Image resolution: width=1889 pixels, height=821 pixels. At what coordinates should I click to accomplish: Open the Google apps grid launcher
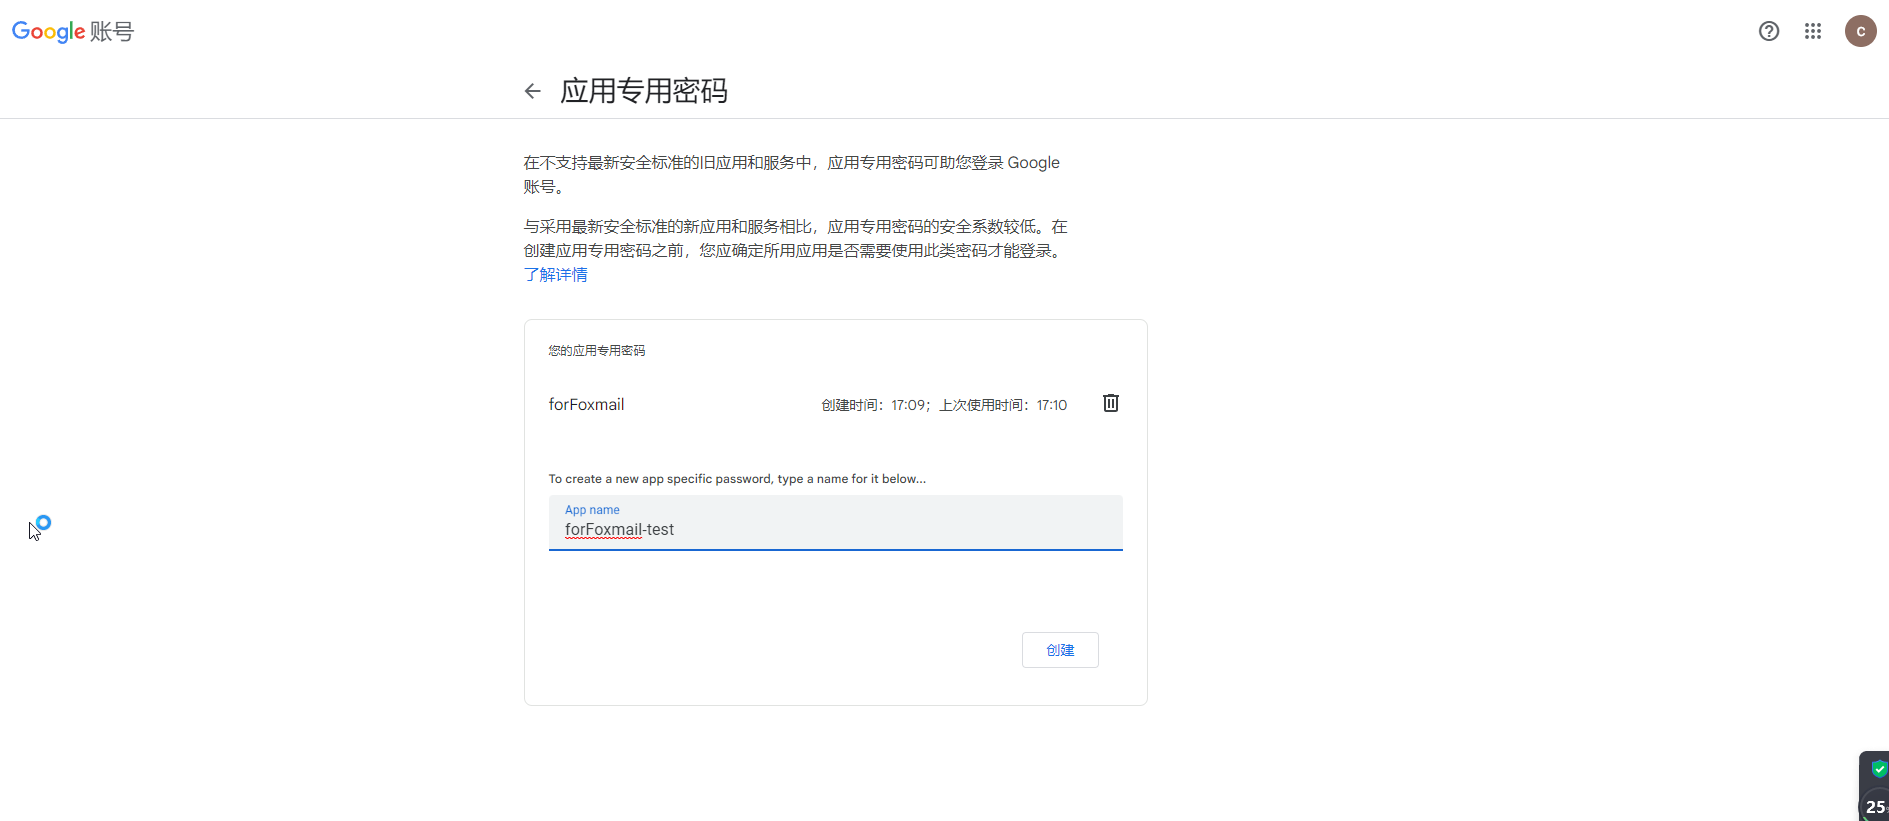1812,31
